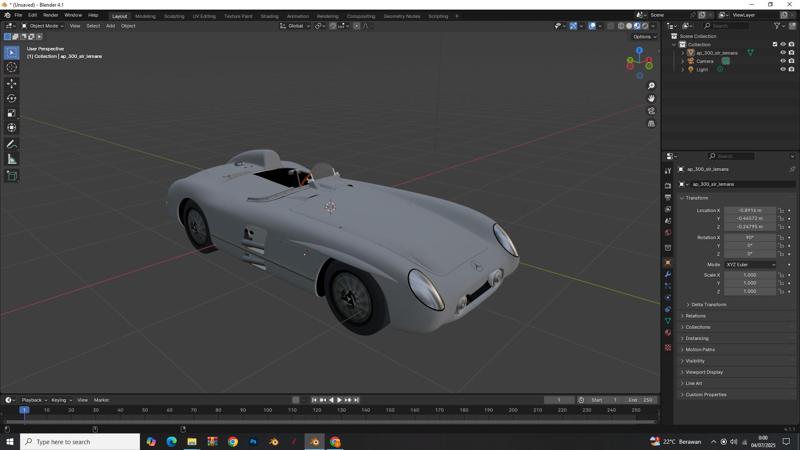The image size is (800, 450).
Task: Select the Select Box tool
Action: tap(12, 53)
